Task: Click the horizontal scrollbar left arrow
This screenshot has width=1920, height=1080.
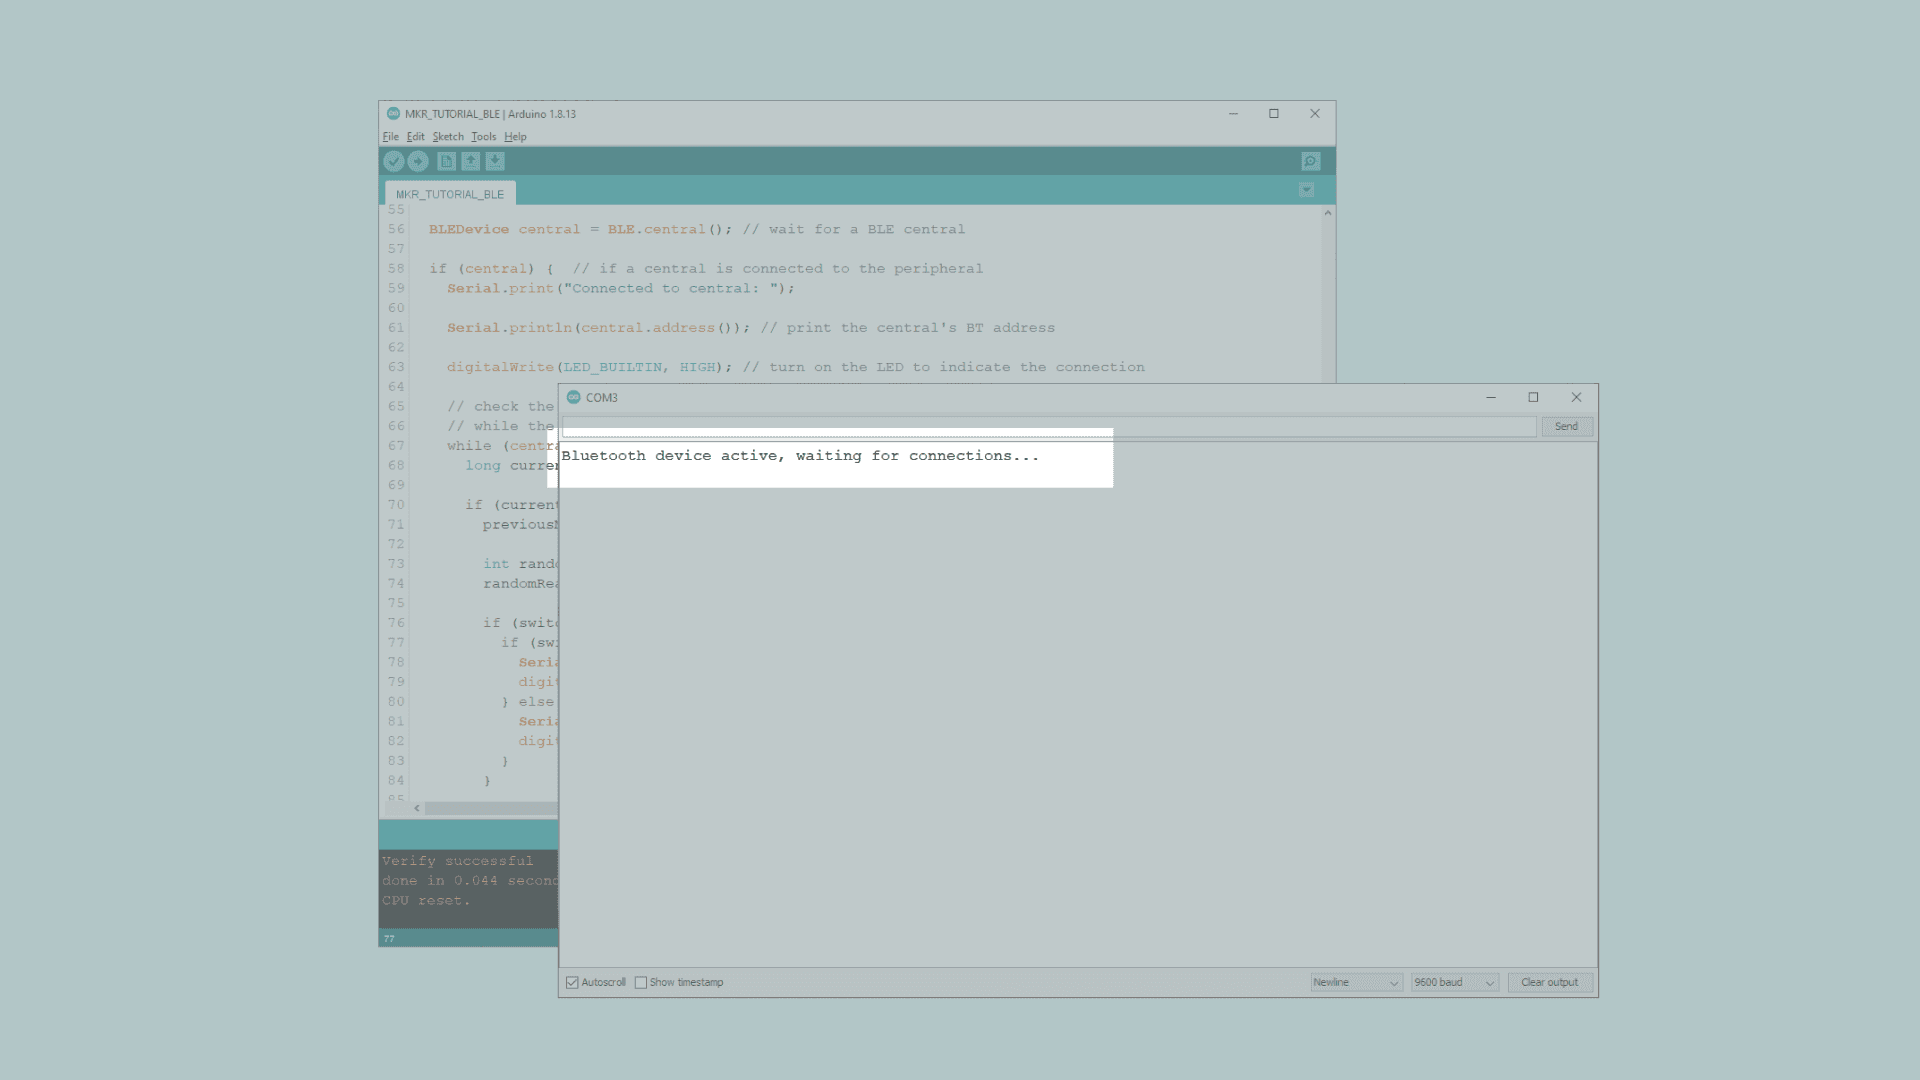Action: pos(417,808)
